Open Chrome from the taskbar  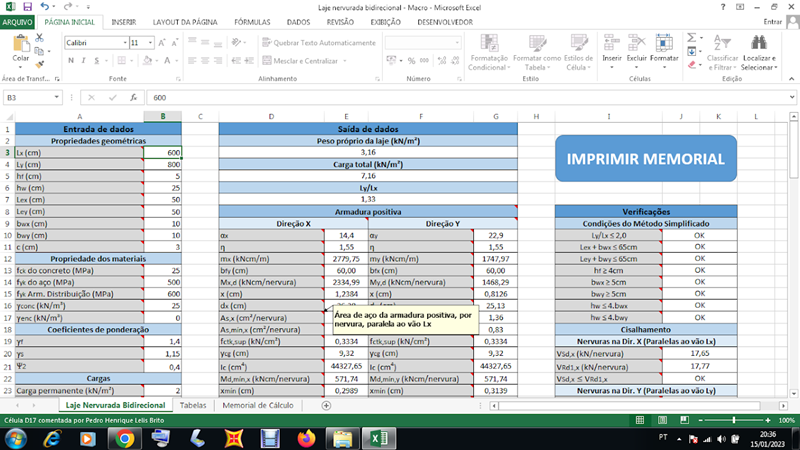[124, 438]
